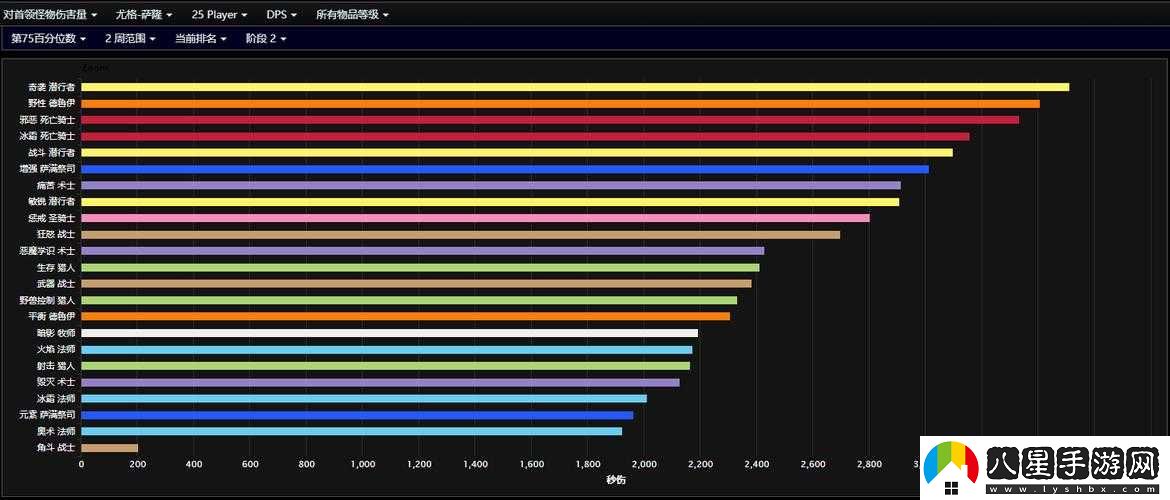Click the blue 增强 萨满祭司 bar
Image resolution: width=1170 pixels, height=500 pixels.
(504, 169)
